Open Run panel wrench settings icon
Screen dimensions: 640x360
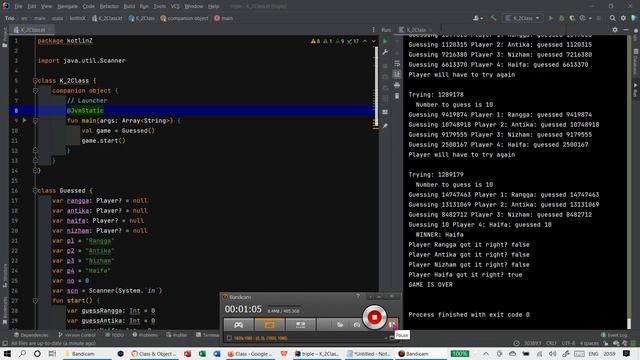385,52
